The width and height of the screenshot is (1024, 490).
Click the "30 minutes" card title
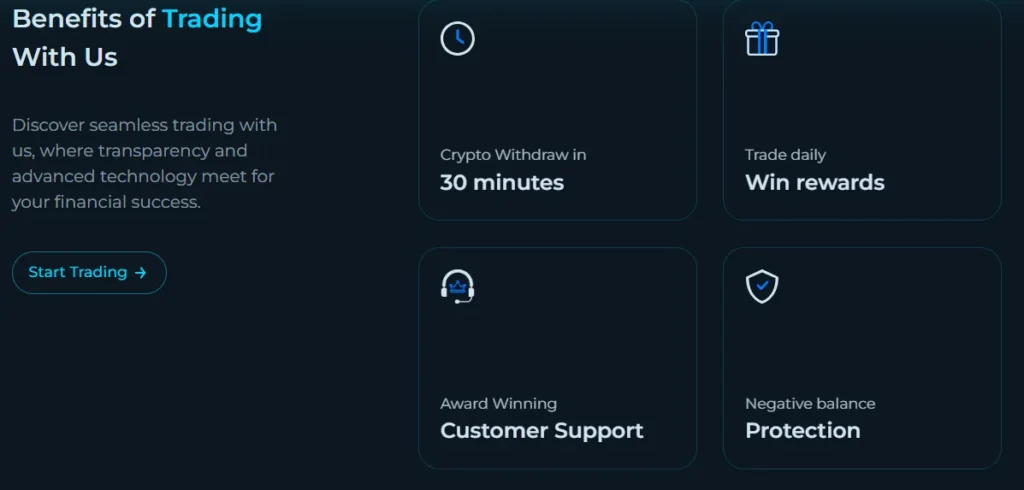pos(502,183)
